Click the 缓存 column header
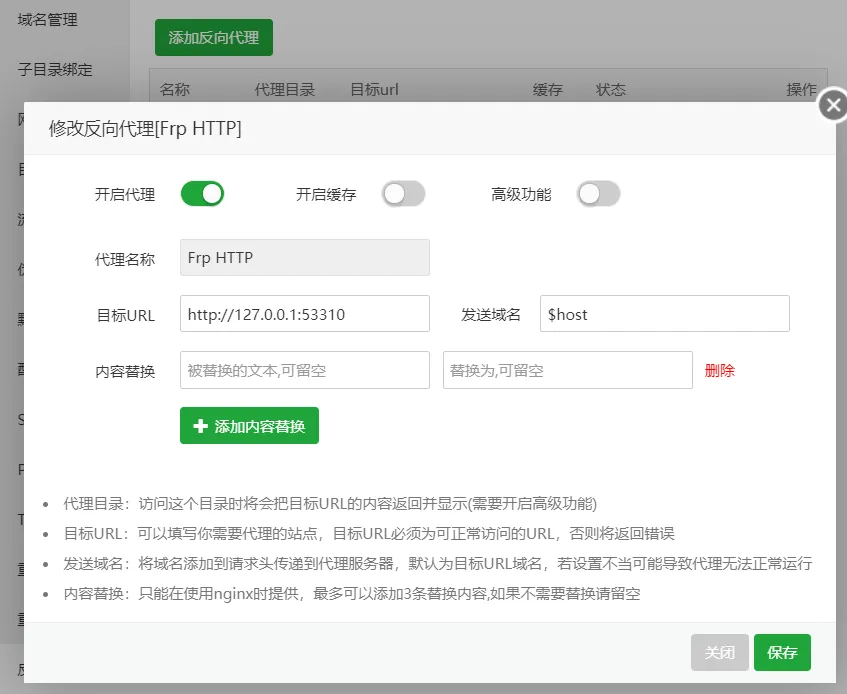847x694 pixels. tap(548, 89)
